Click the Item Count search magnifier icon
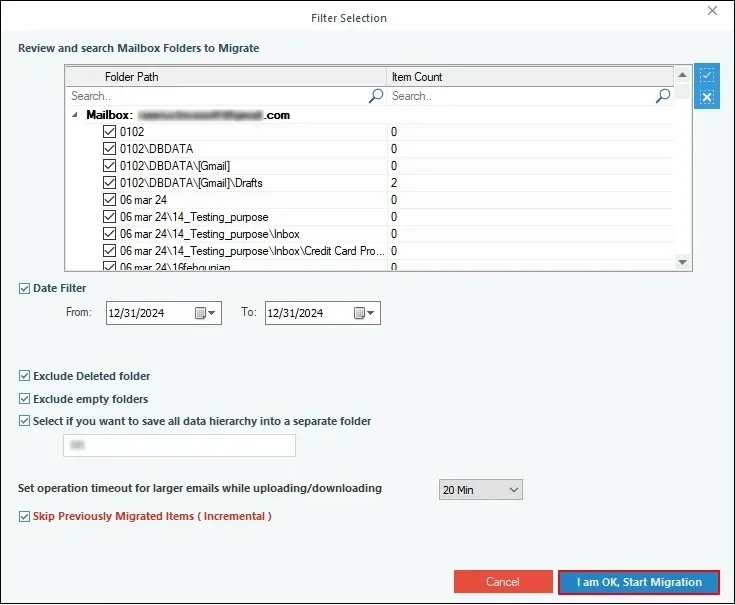 click(662, 96)
